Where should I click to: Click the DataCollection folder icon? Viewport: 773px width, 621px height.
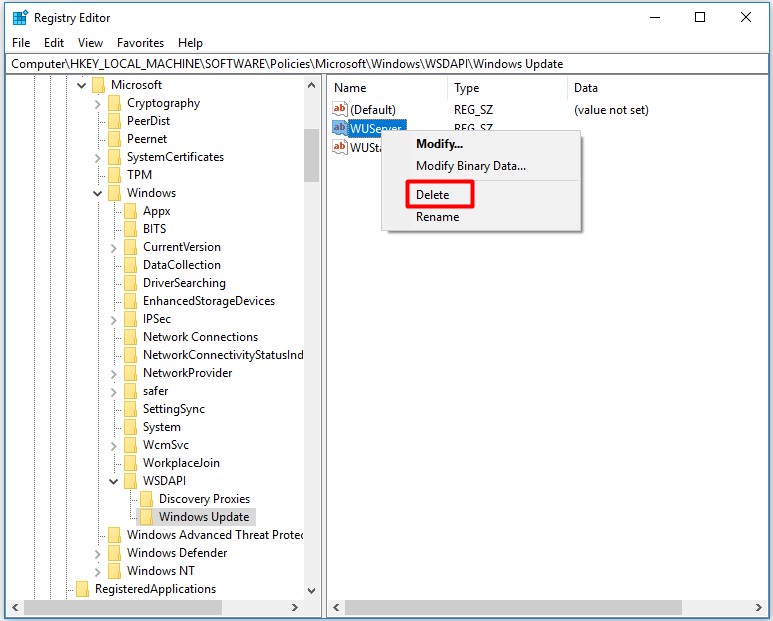point(131,265)
